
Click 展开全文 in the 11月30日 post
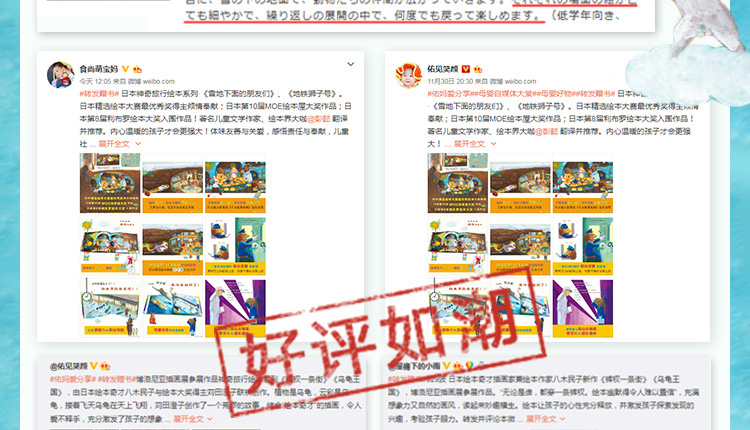tap(469, 143)
